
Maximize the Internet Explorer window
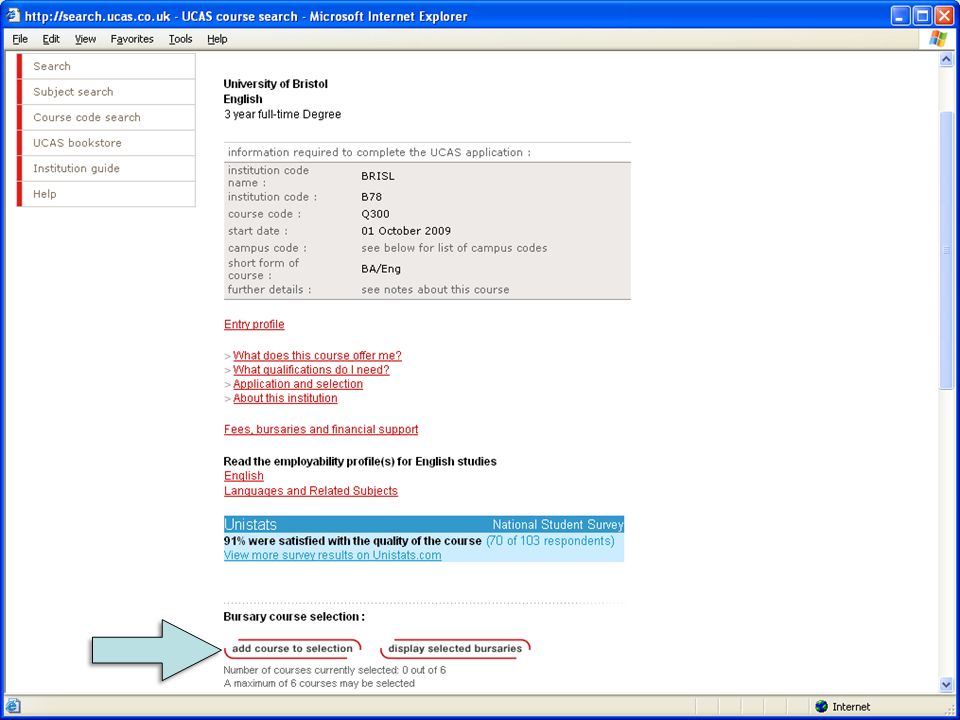click(921, 16)
